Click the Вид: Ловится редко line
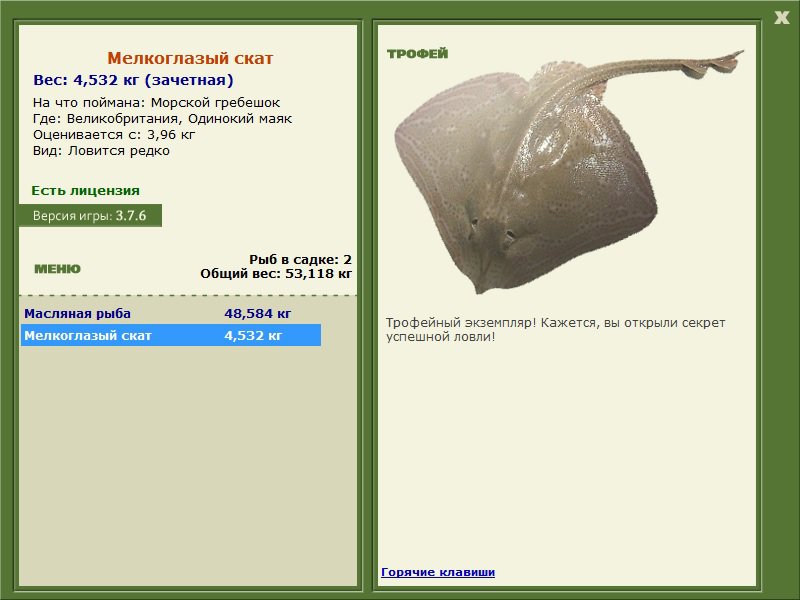Viewport: 800px width, 600px height. pyautogui.click(x=101, y=151)
